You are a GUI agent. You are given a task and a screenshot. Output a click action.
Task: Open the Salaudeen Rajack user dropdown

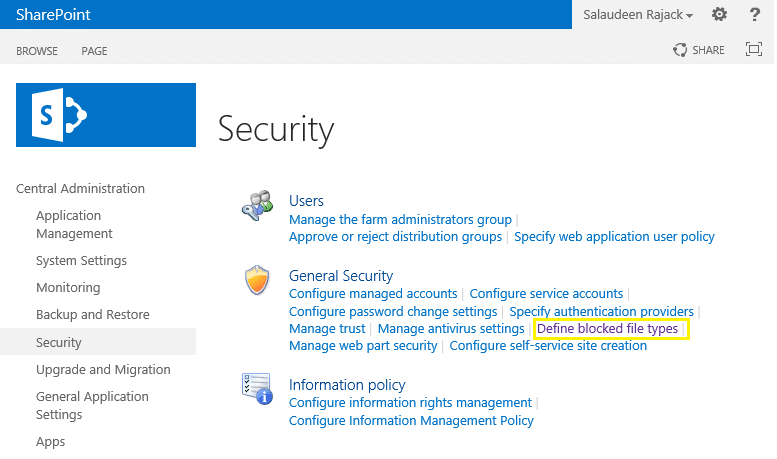pos(637,15)
